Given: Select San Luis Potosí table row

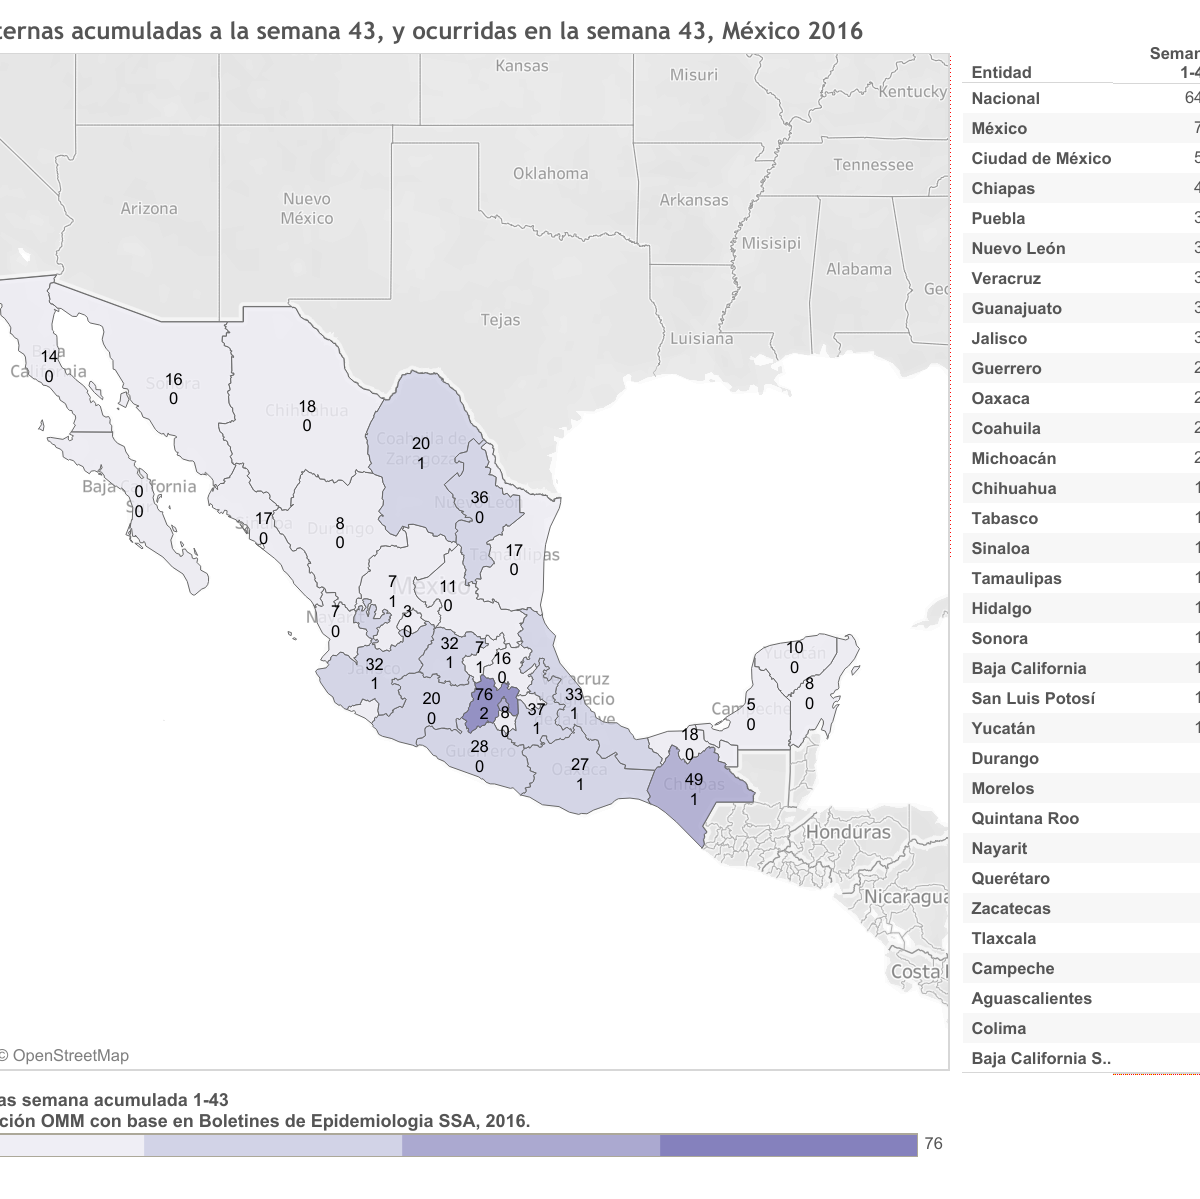Looking at the screenshot, I should [x=1033, y=698].
